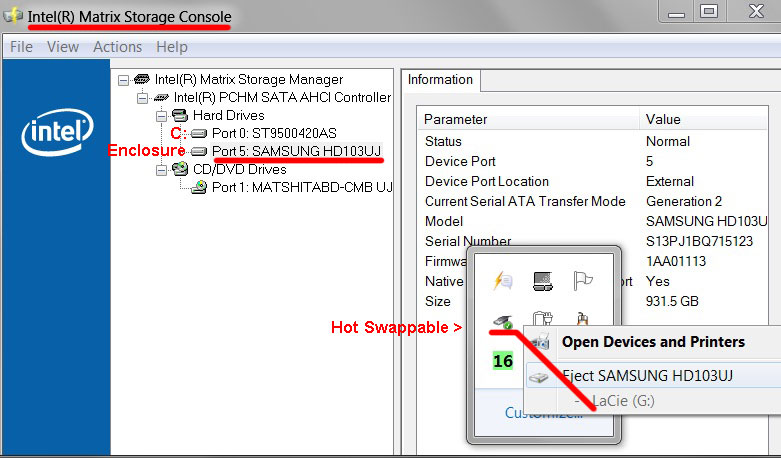
Task: Click the Matrix Storage Console title bar icon
Action: point(13,15)
